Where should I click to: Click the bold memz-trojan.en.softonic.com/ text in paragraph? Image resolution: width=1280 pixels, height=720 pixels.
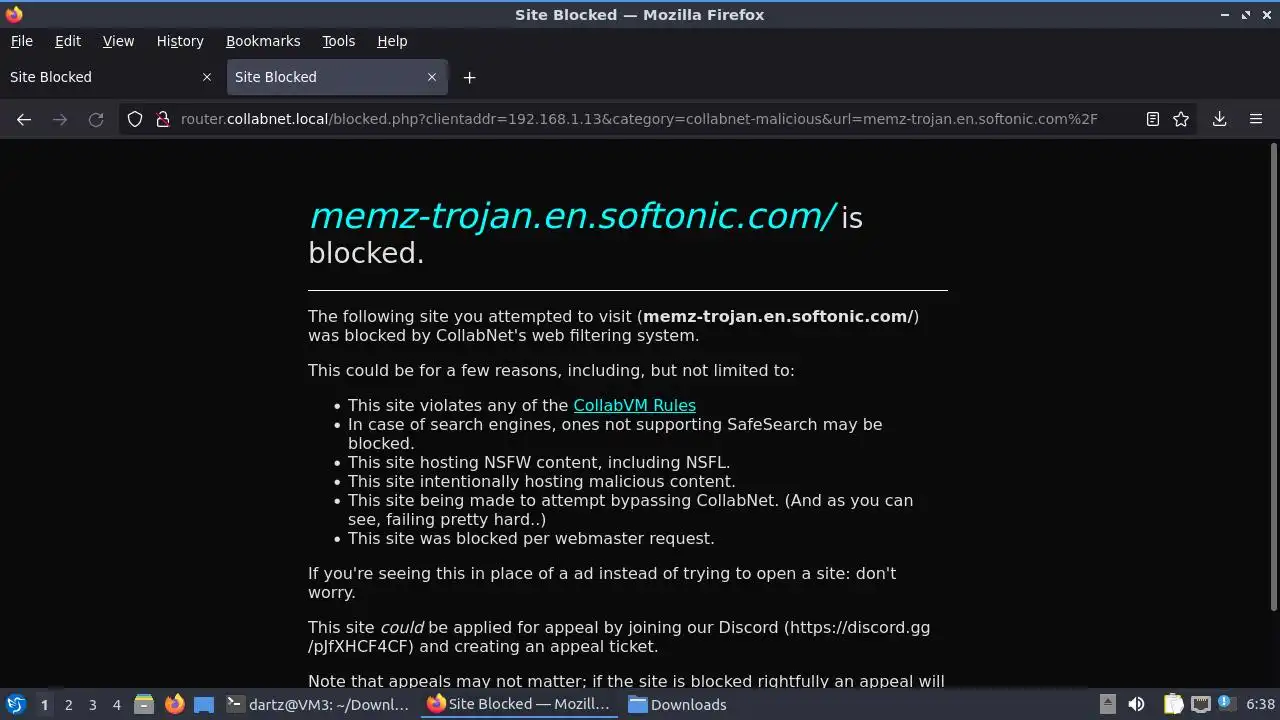click(x=778, y=316)
